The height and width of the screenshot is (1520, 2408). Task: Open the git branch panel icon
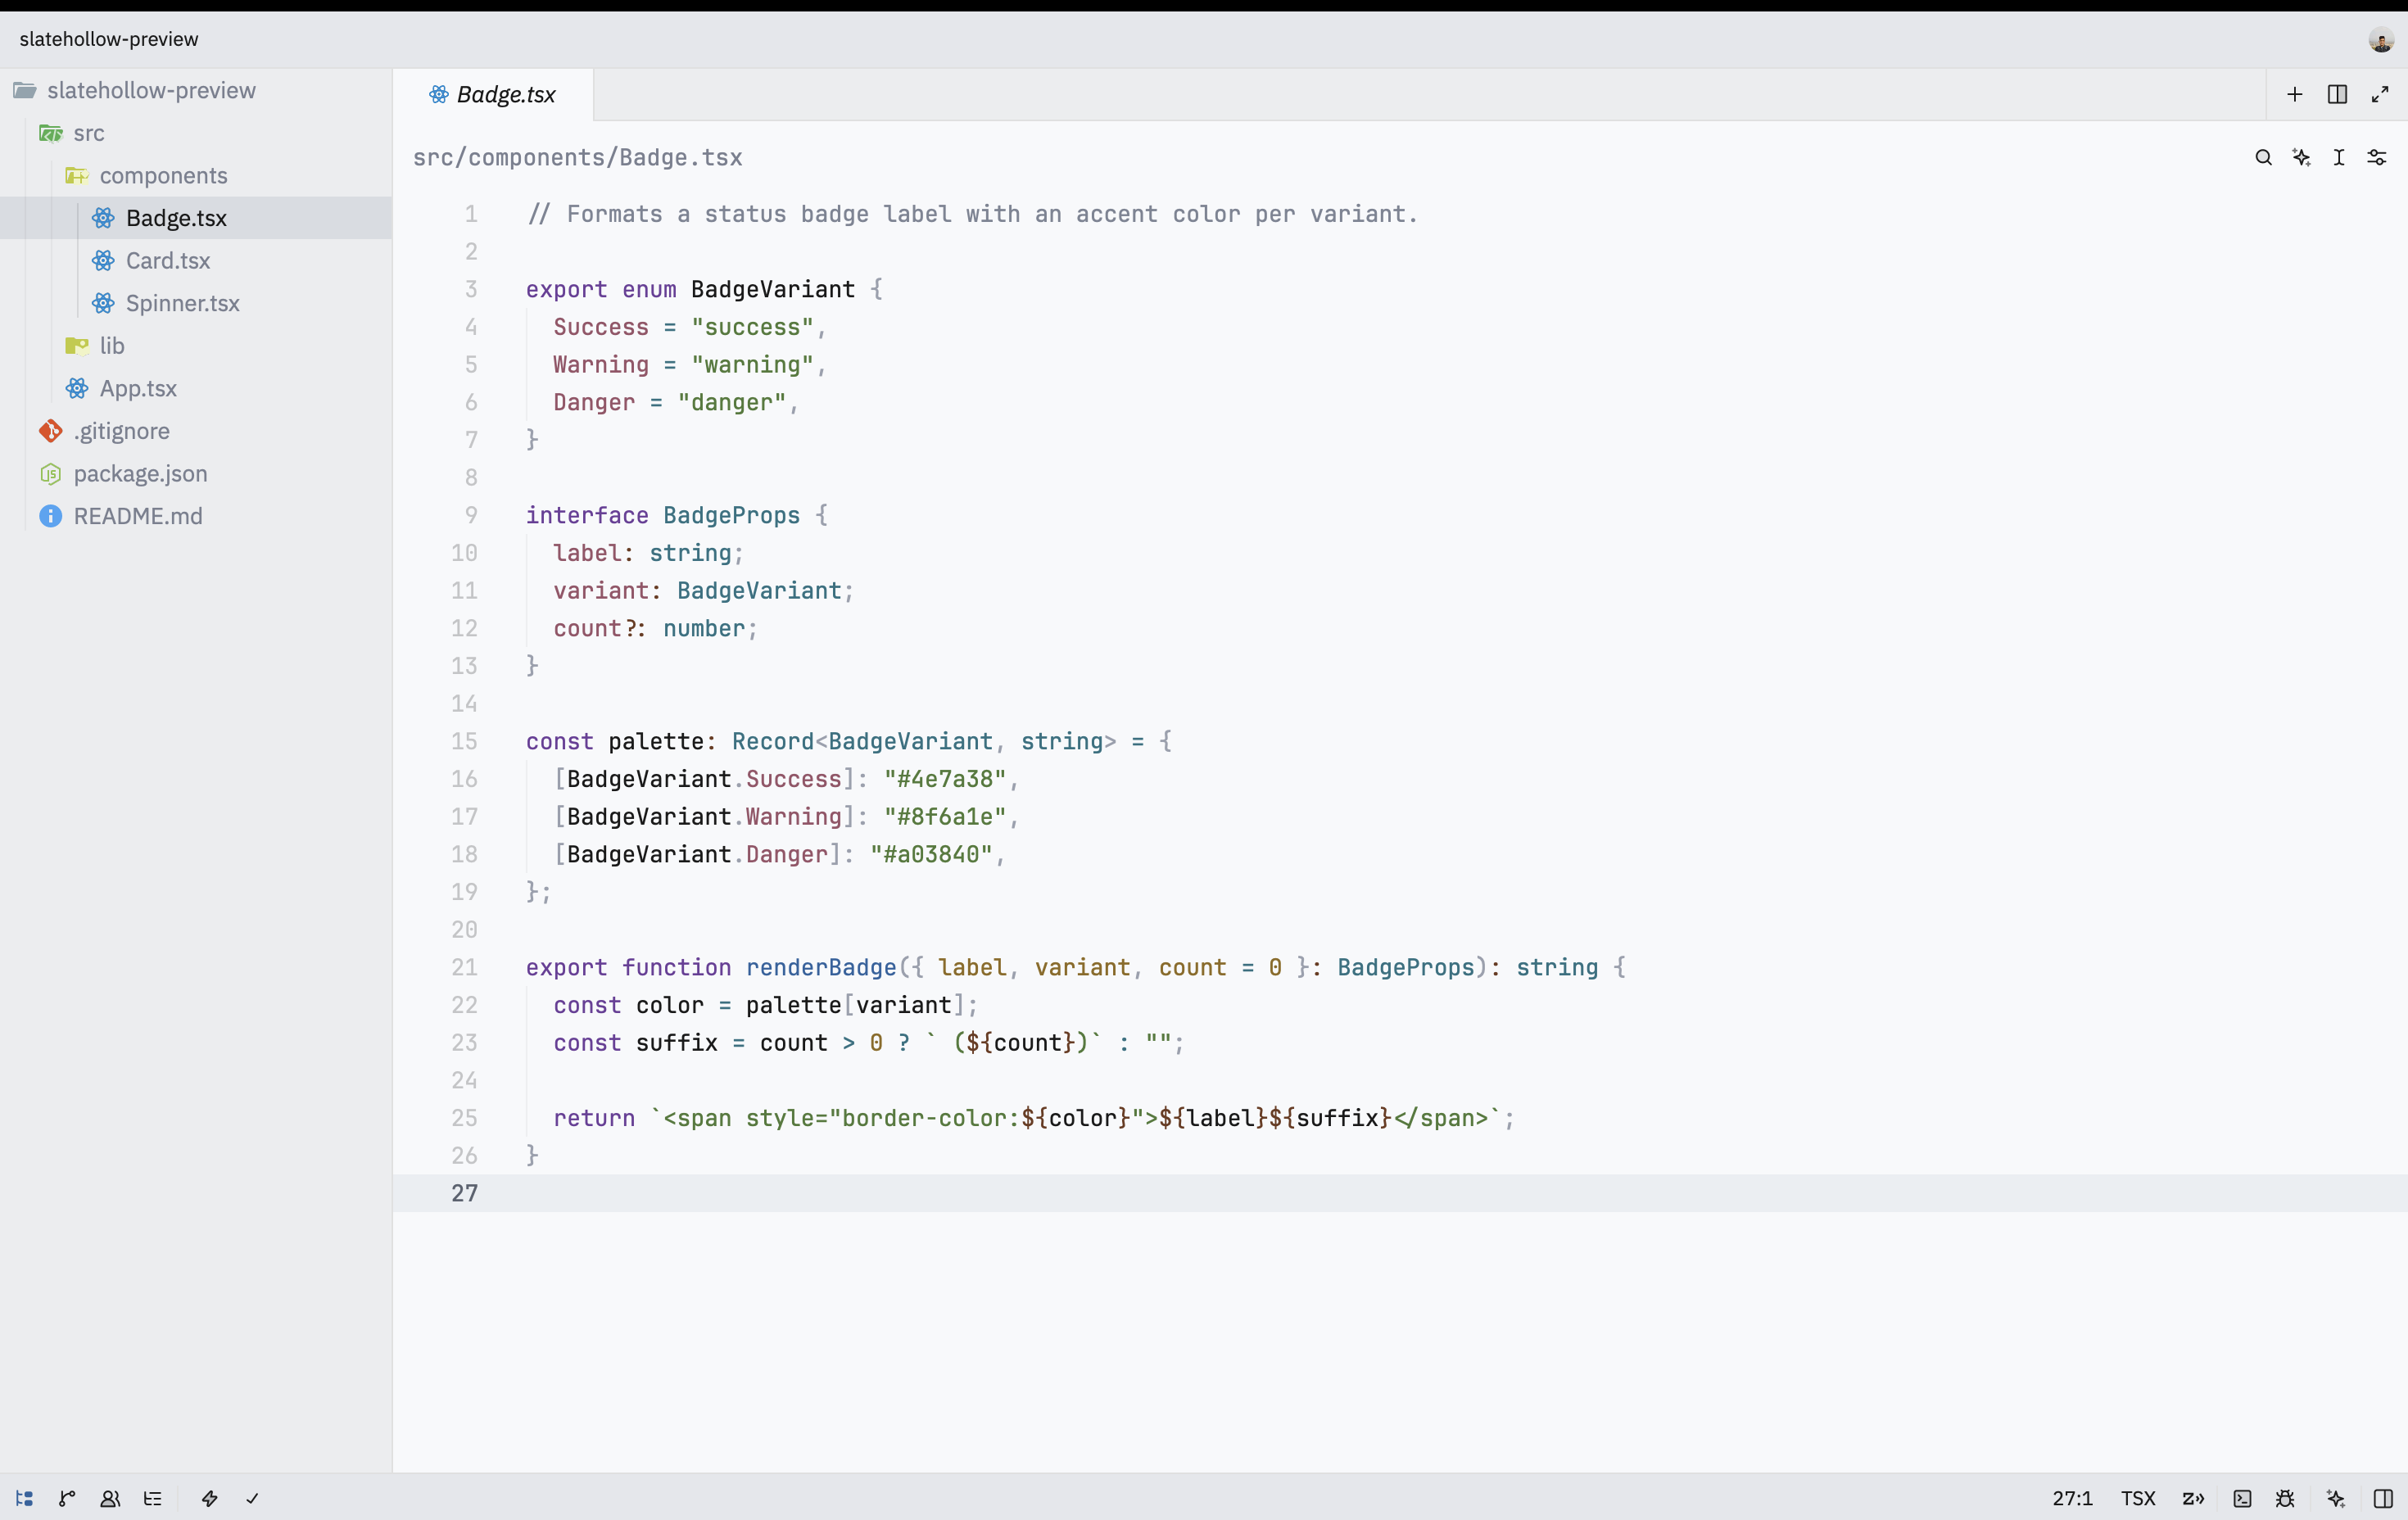point(67,1498)
